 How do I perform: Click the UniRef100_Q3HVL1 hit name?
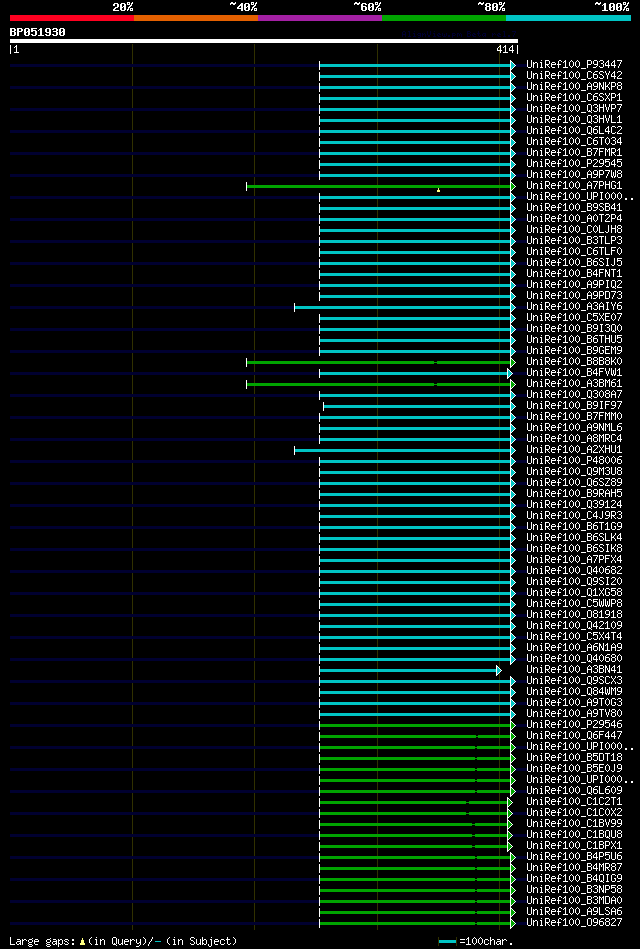point(574,119)
